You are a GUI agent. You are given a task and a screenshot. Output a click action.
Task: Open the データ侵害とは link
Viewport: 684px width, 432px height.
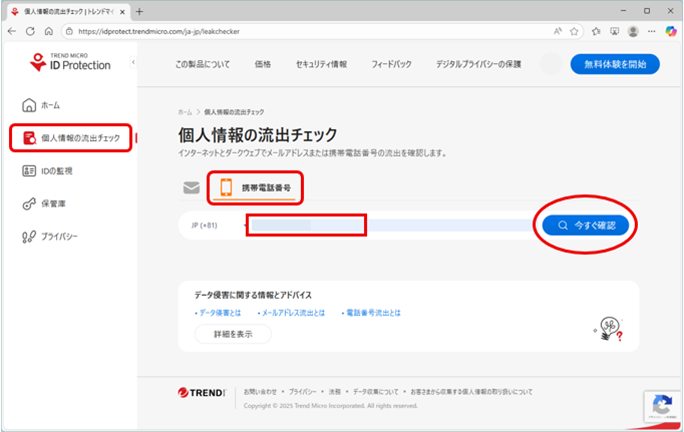pyautogui.click(x=219, y=313)
